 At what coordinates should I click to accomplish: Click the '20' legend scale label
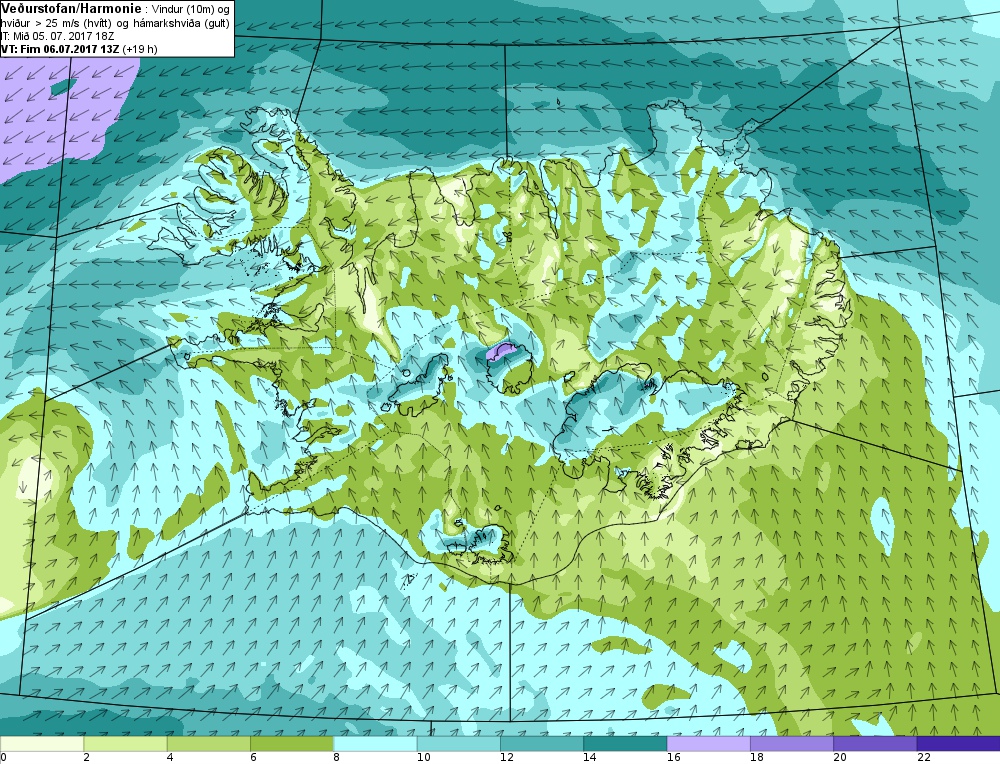click(840, 758)
